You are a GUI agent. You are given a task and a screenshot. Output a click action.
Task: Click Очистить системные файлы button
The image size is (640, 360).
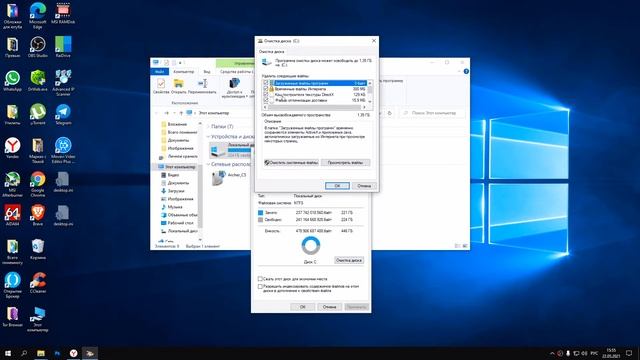click(x=291, y=162)
